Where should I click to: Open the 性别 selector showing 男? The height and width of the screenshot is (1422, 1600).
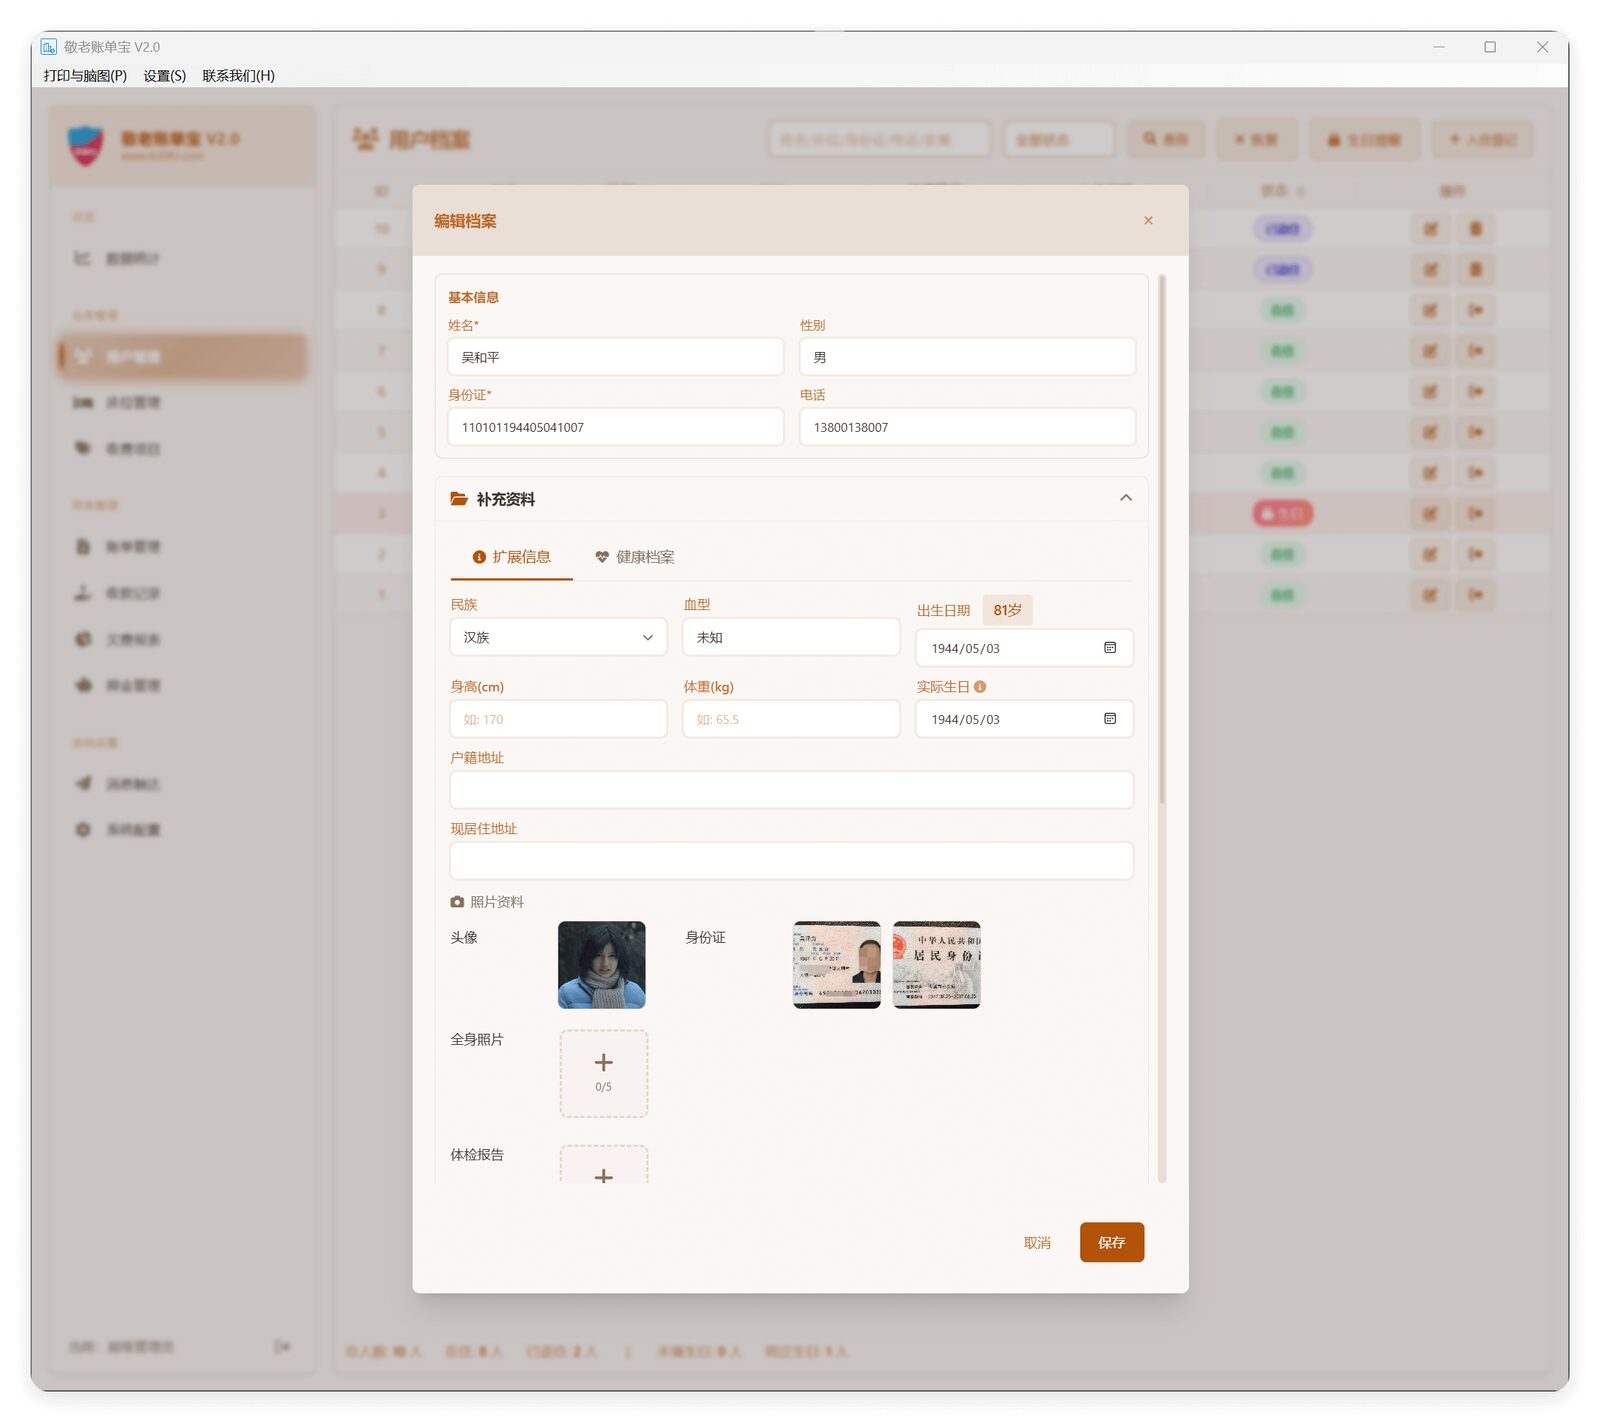click(966, 357)
